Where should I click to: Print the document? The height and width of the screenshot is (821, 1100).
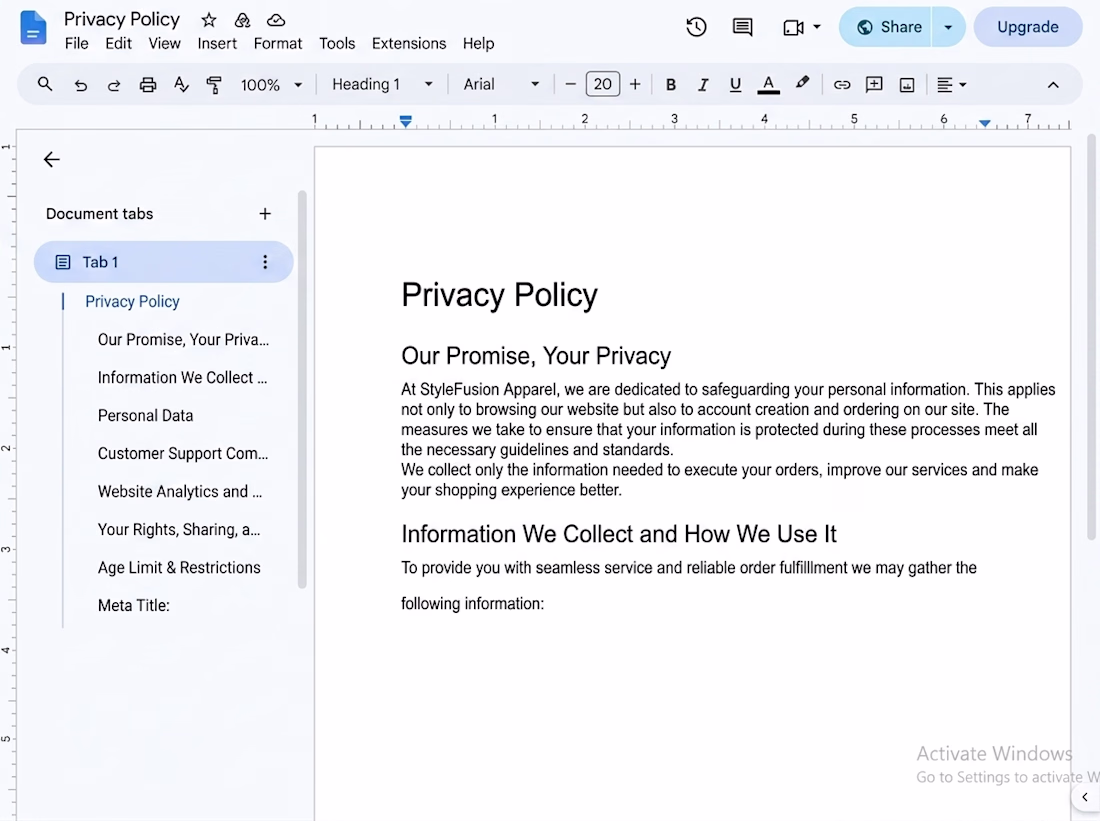[147, 85]
